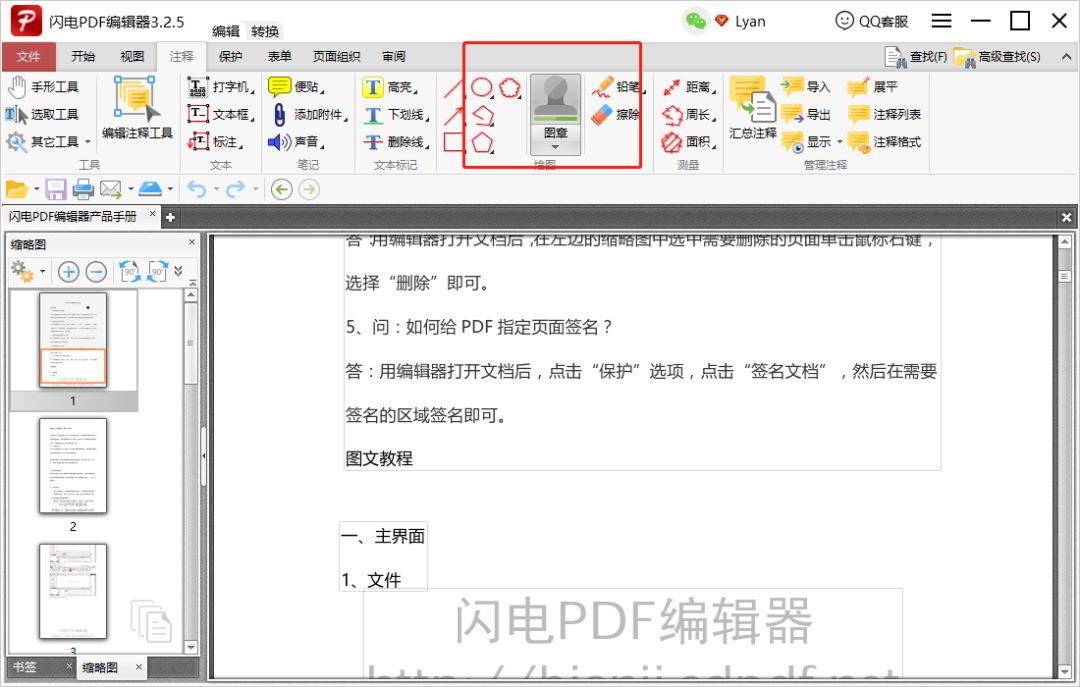1080x687 pixels.
Task: Select the cloud drawing shape
Action: 510,88
